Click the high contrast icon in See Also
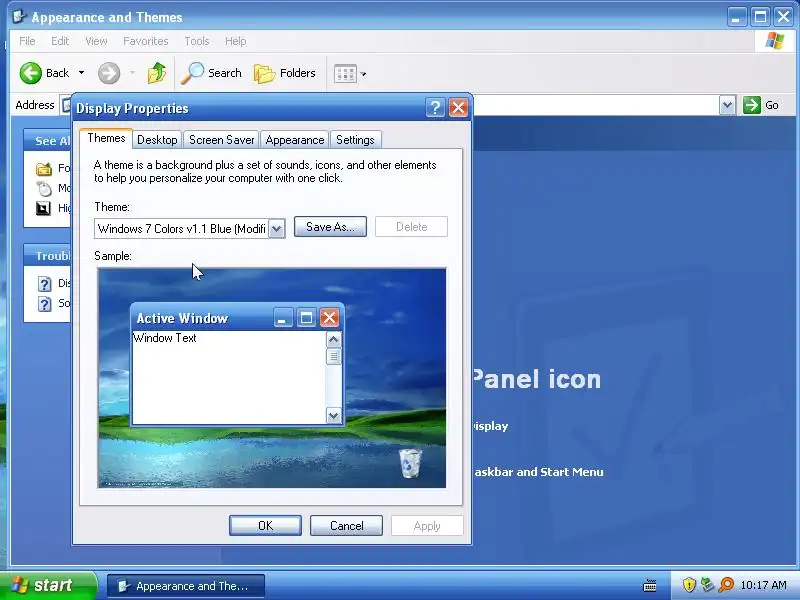800x600 pixels. click(43, 208)
